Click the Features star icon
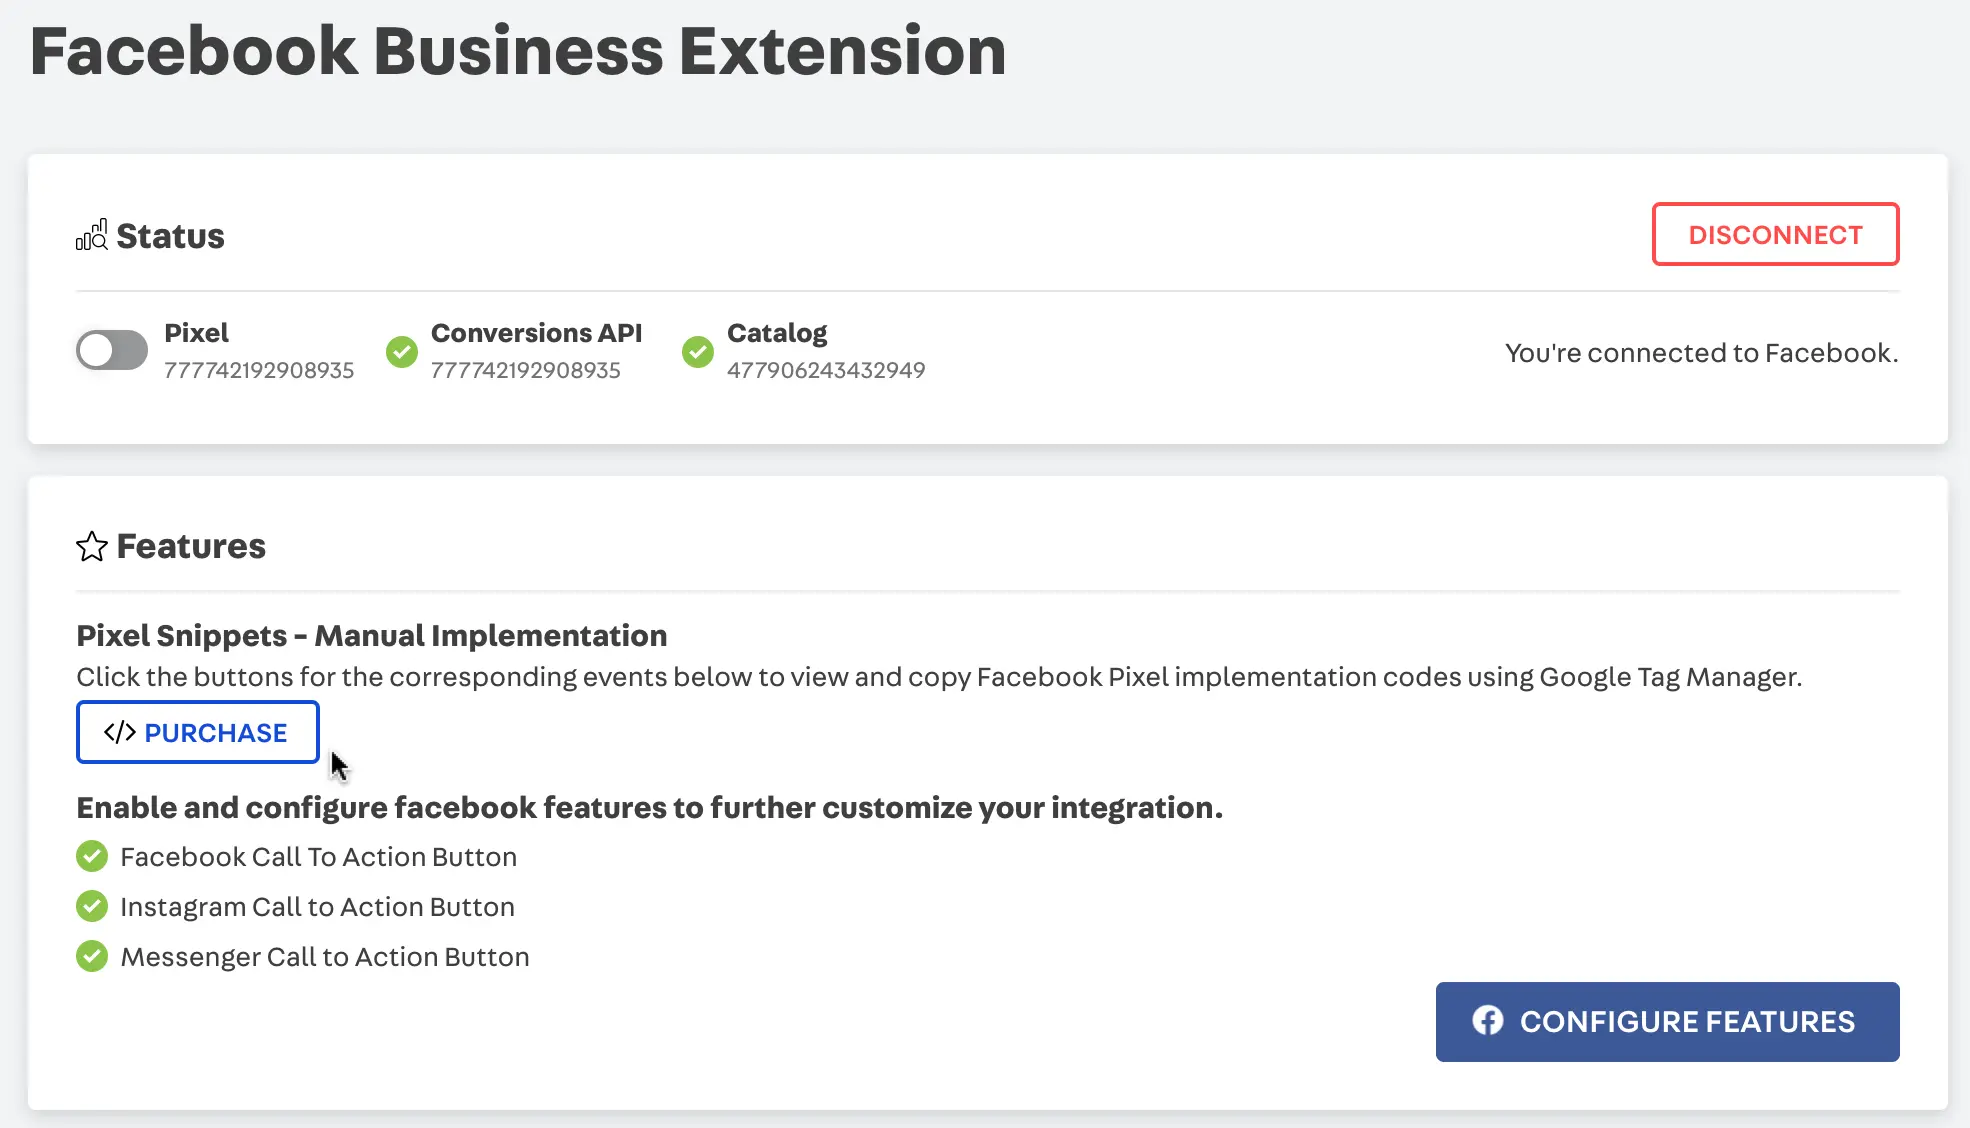The height and width of the screenshot is (1128, 1970). tap(91, 546)
